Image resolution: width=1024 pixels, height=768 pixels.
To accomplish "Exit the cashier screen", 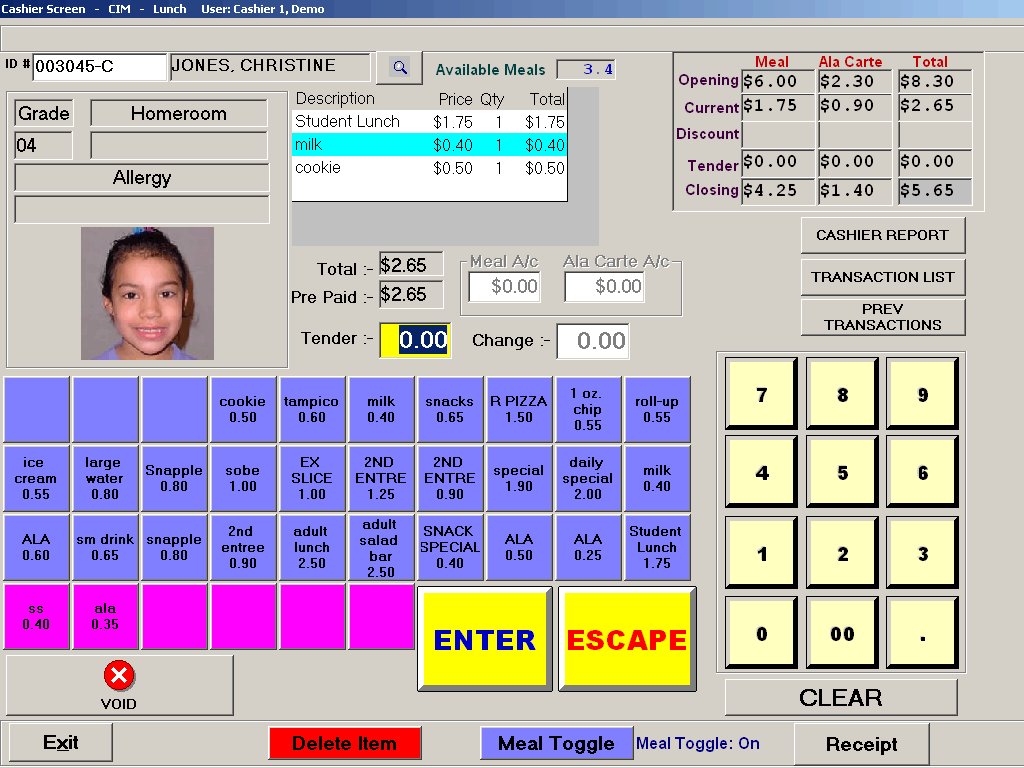I will 60,743.
